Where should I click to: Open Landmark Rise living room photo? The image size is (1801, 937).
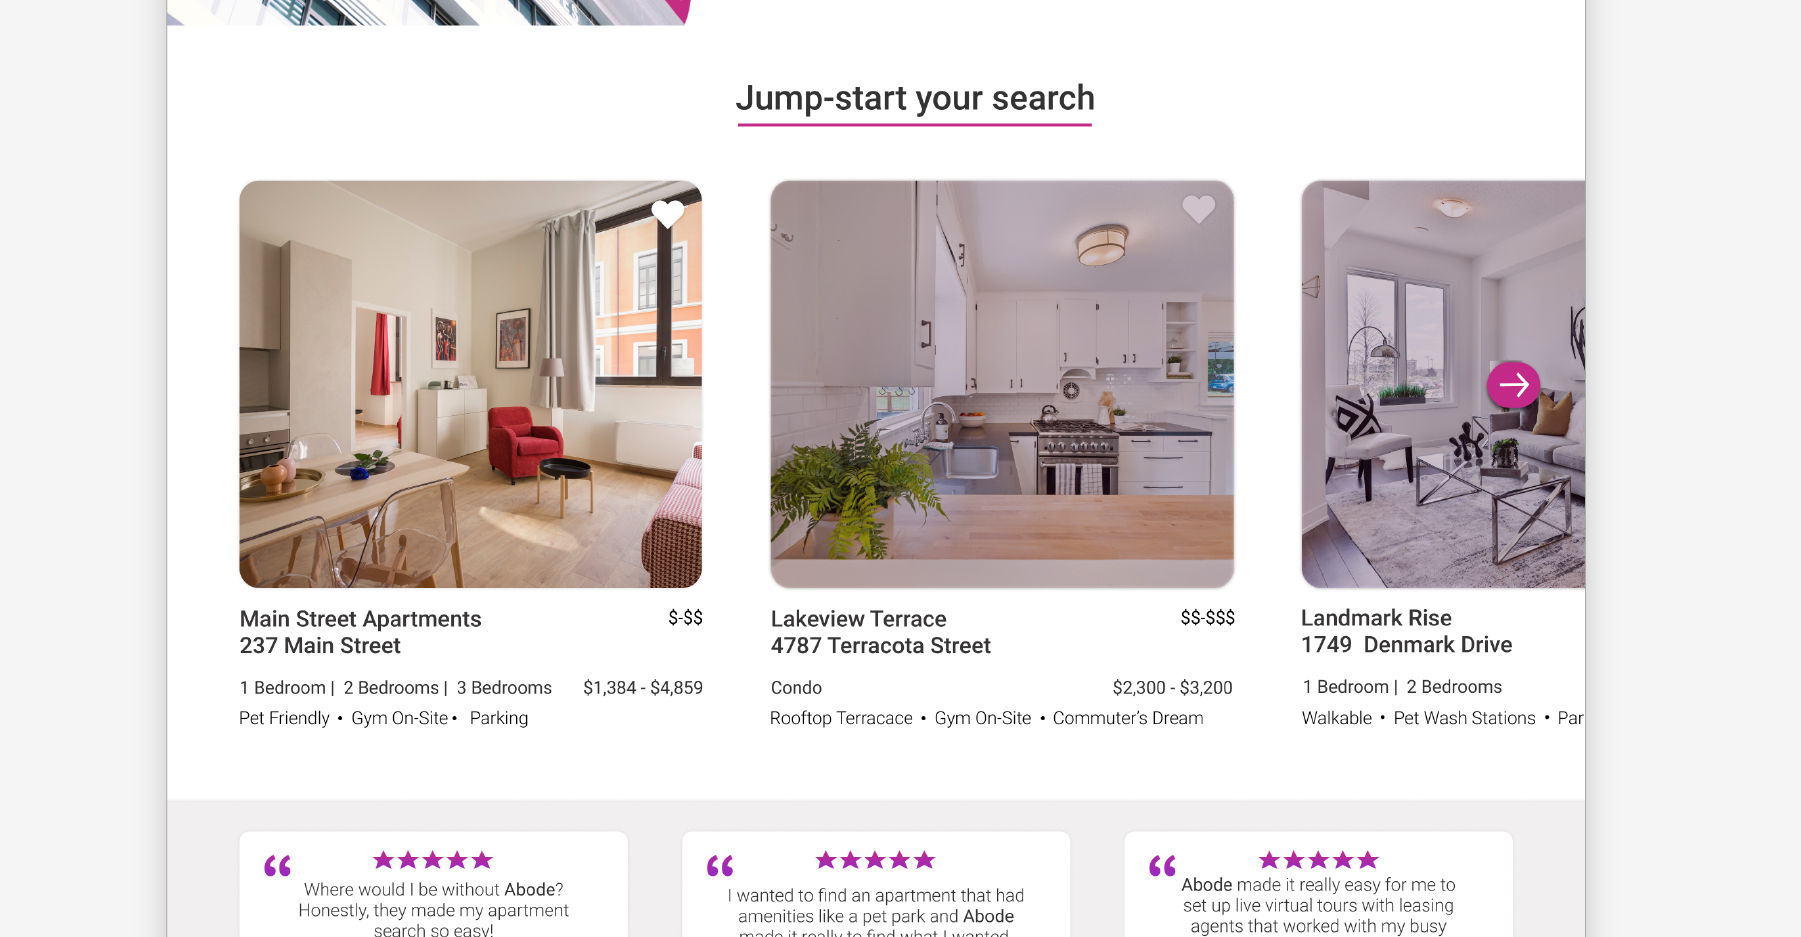coord(1443,384)
